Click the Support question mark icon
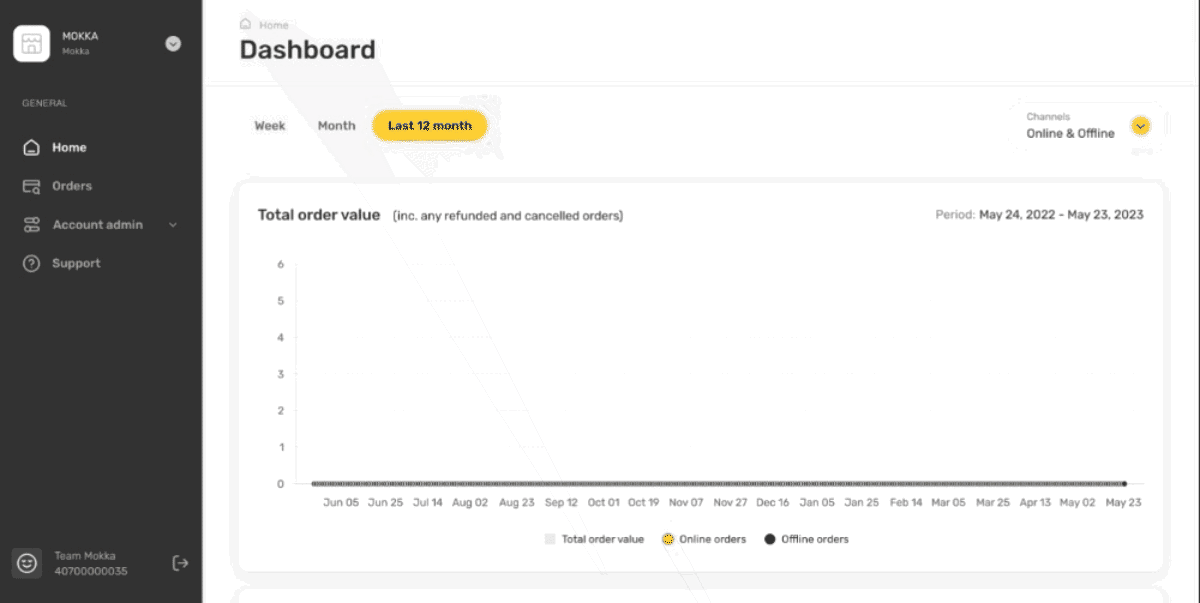The height and width of the screenshot is (603, 1200). pos(32,264)
